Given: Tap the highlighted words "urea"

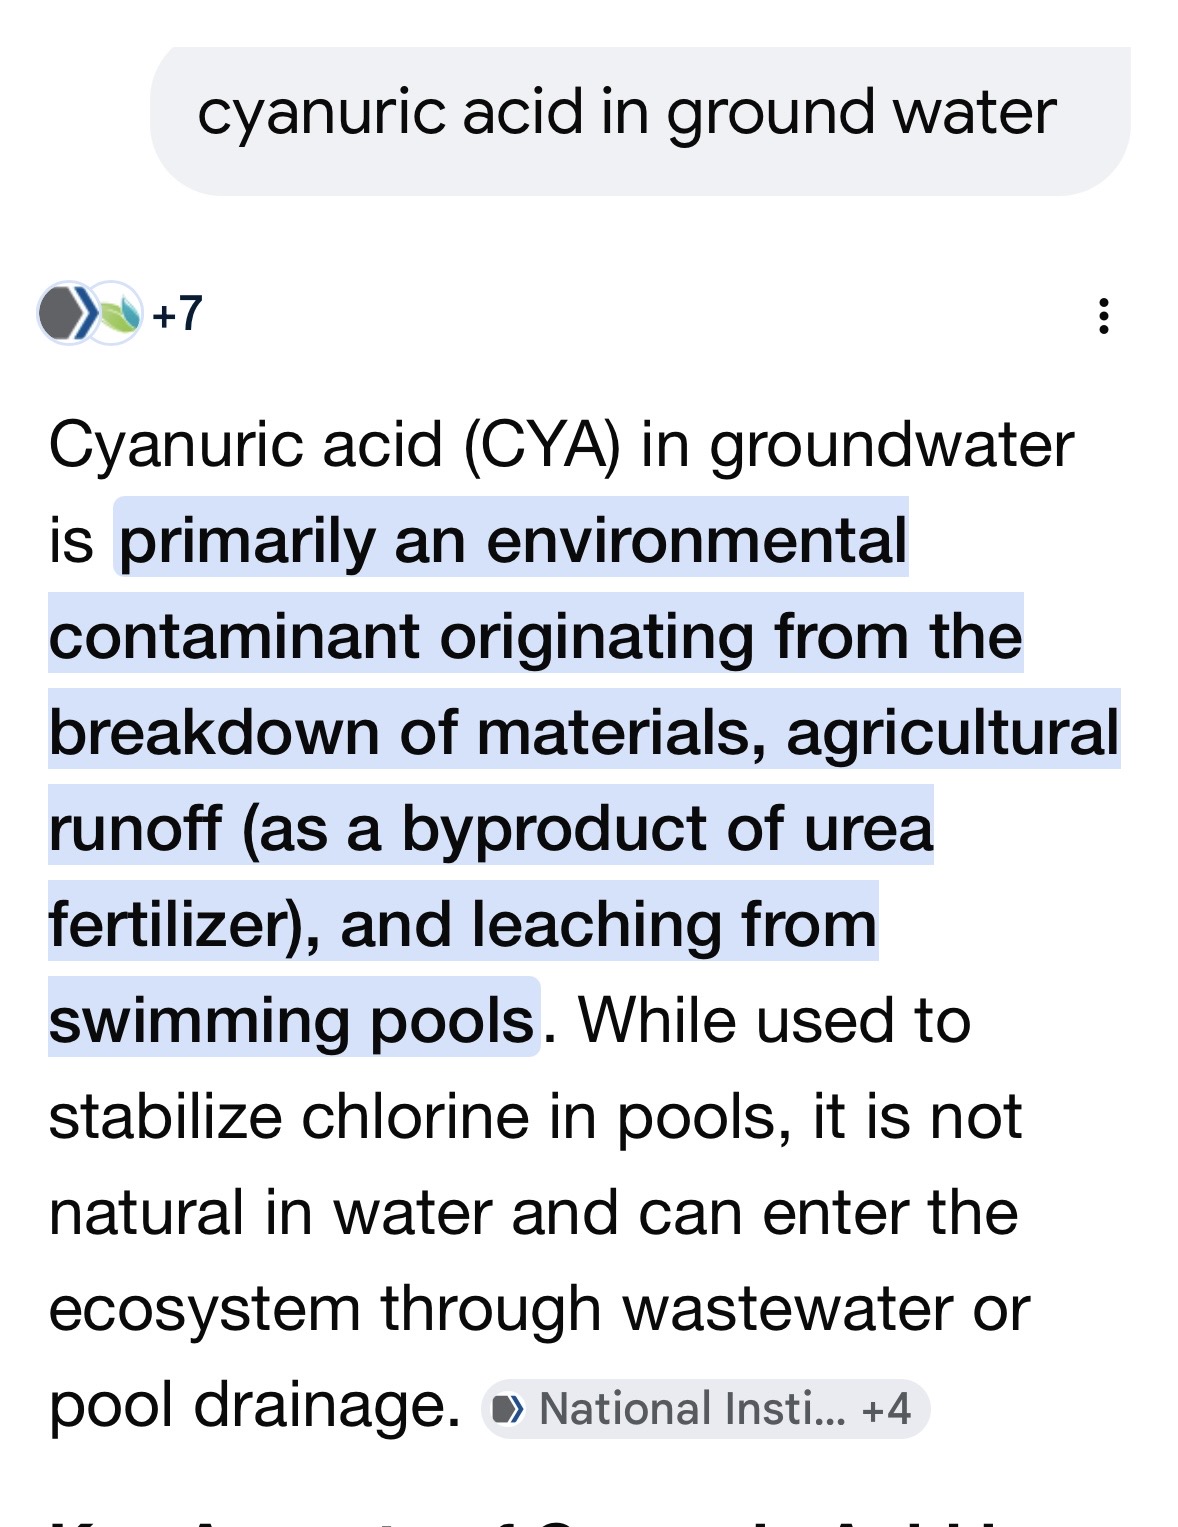Looking at the screenshot, I should click(867, 829).
